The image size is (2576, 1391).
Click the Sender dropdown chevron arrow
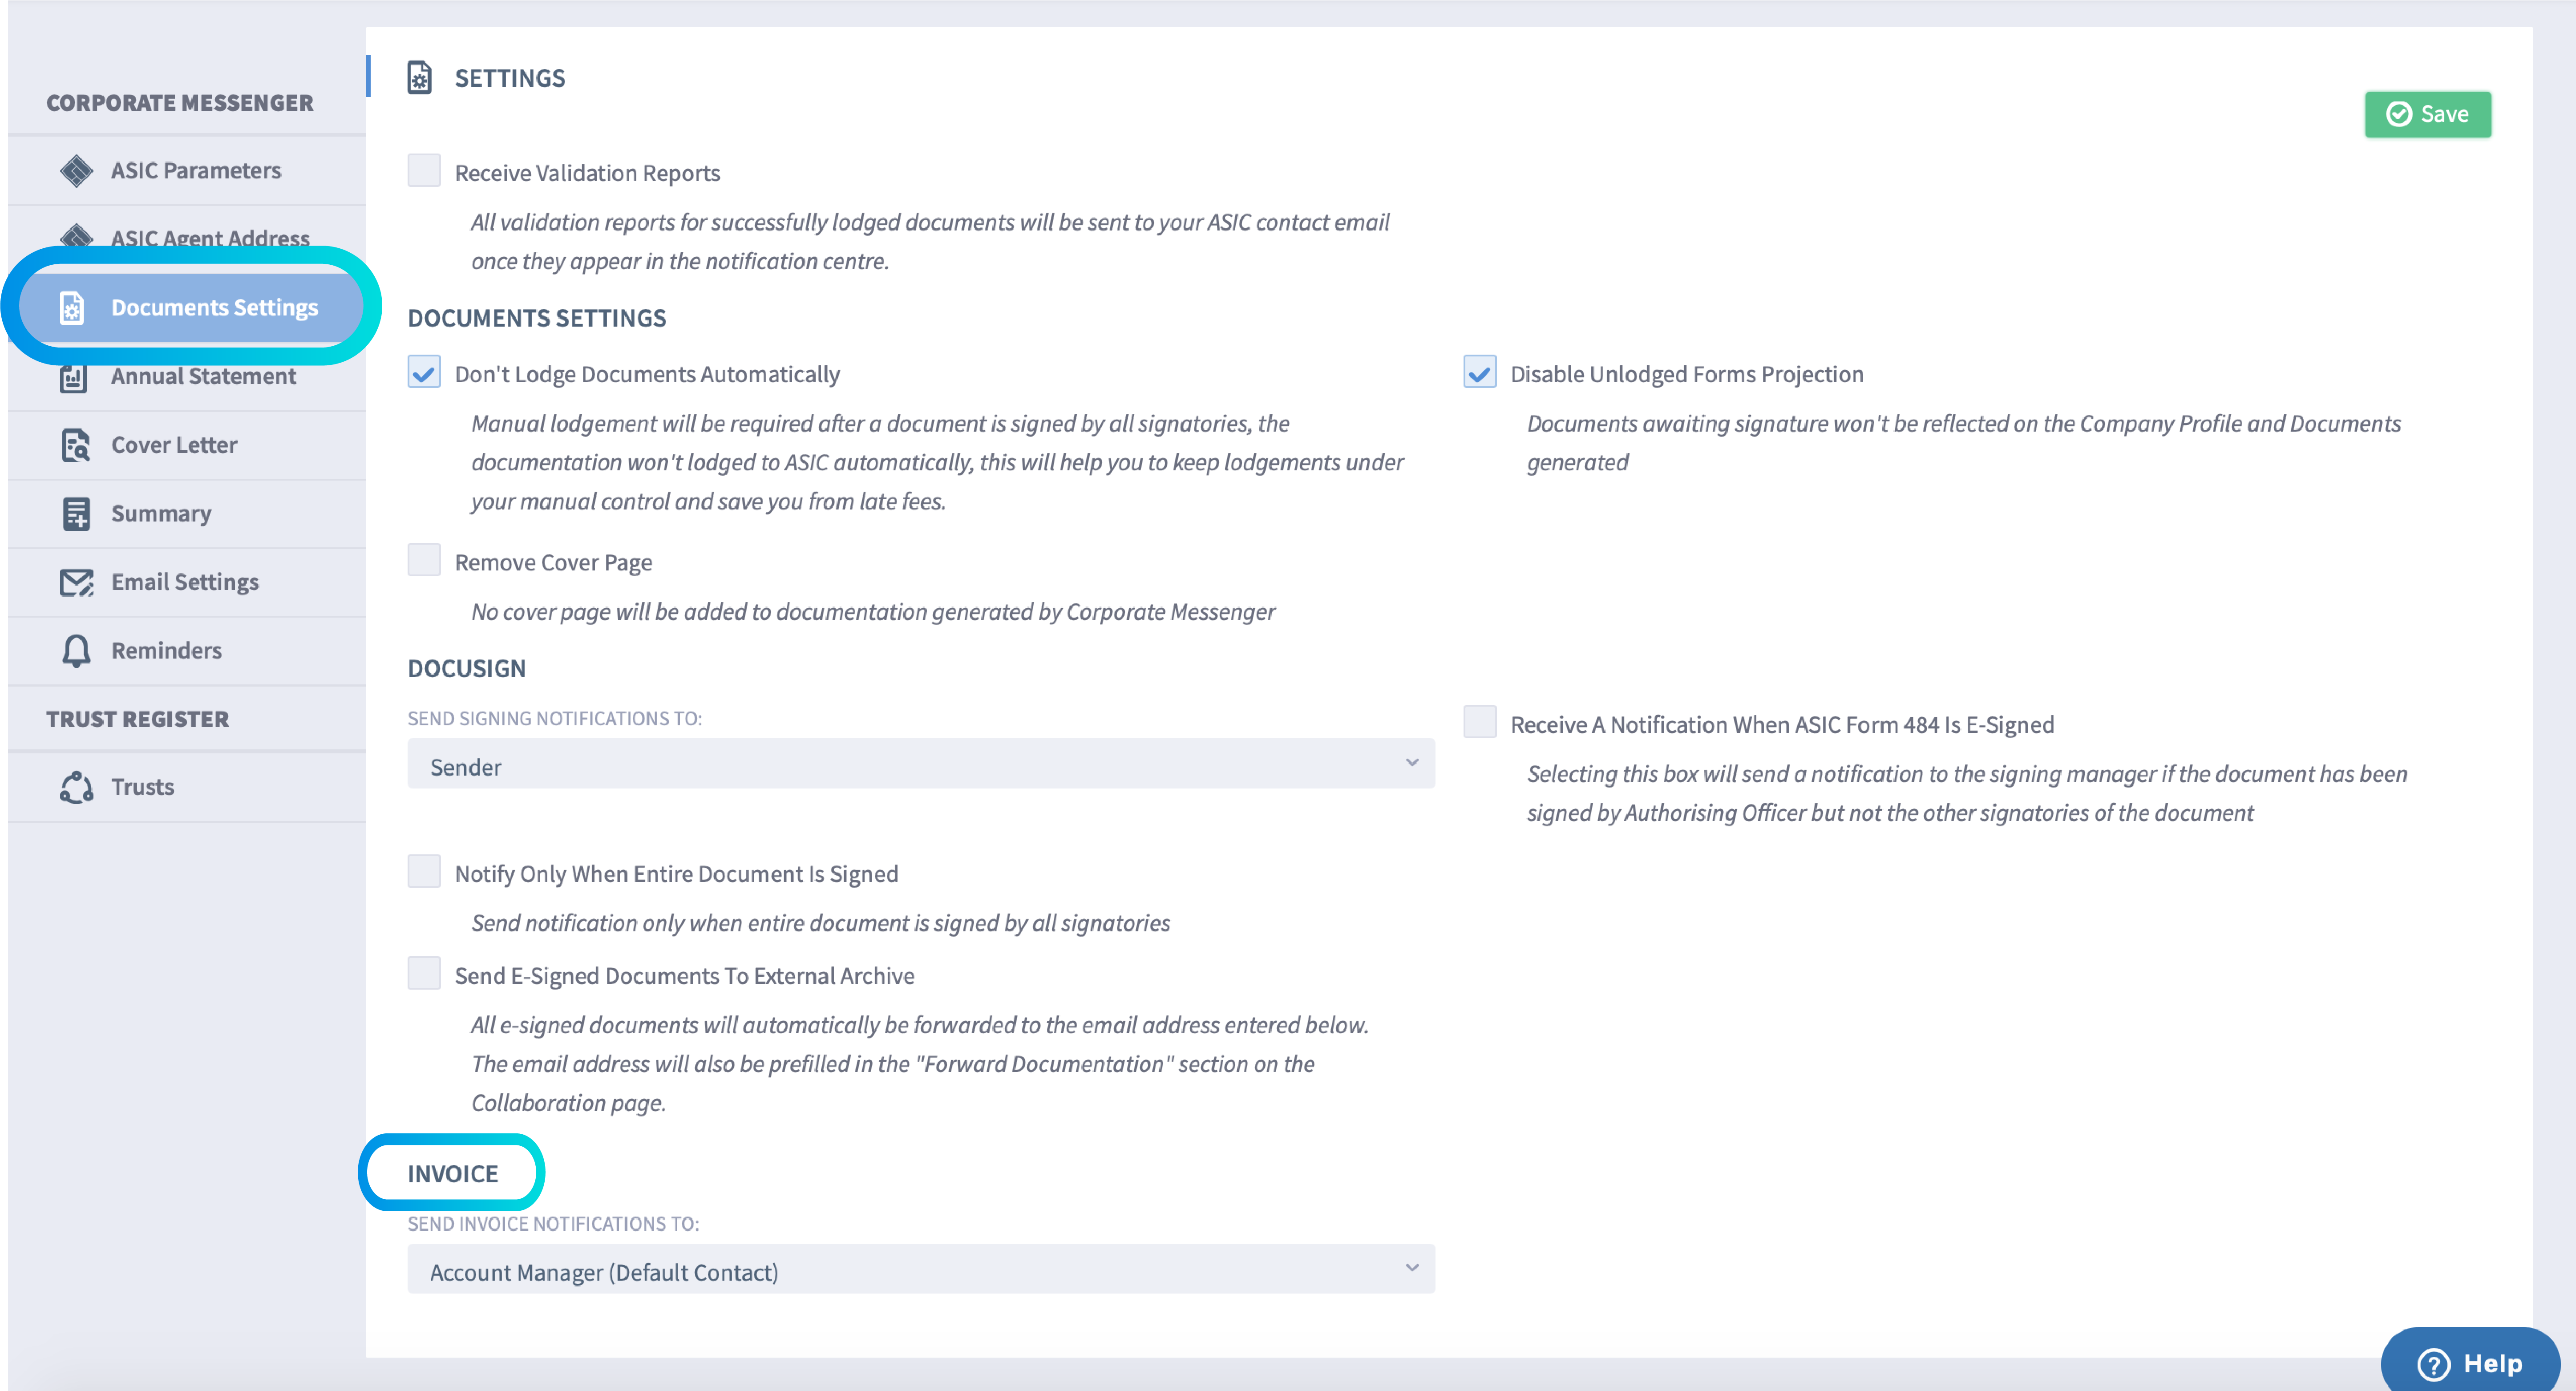point(1412,764)
